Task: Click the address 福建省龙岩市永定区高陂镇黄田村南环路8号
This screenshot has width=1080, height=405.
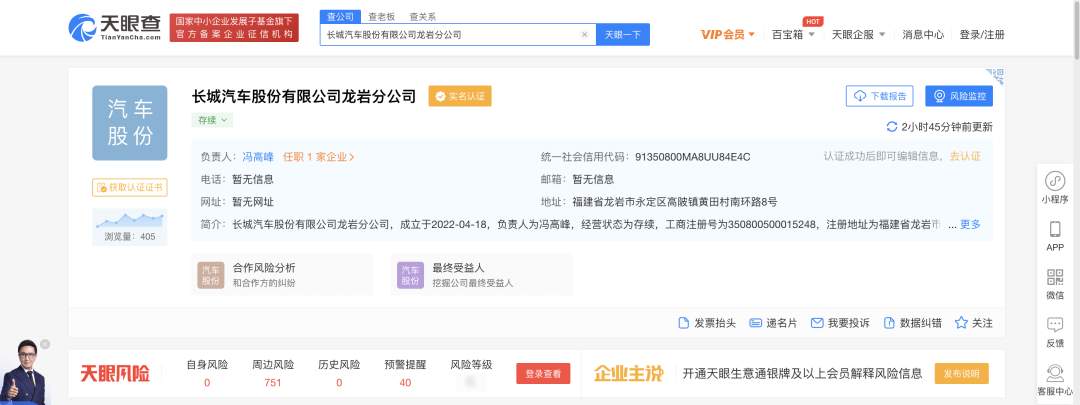Action: (675, 202)
